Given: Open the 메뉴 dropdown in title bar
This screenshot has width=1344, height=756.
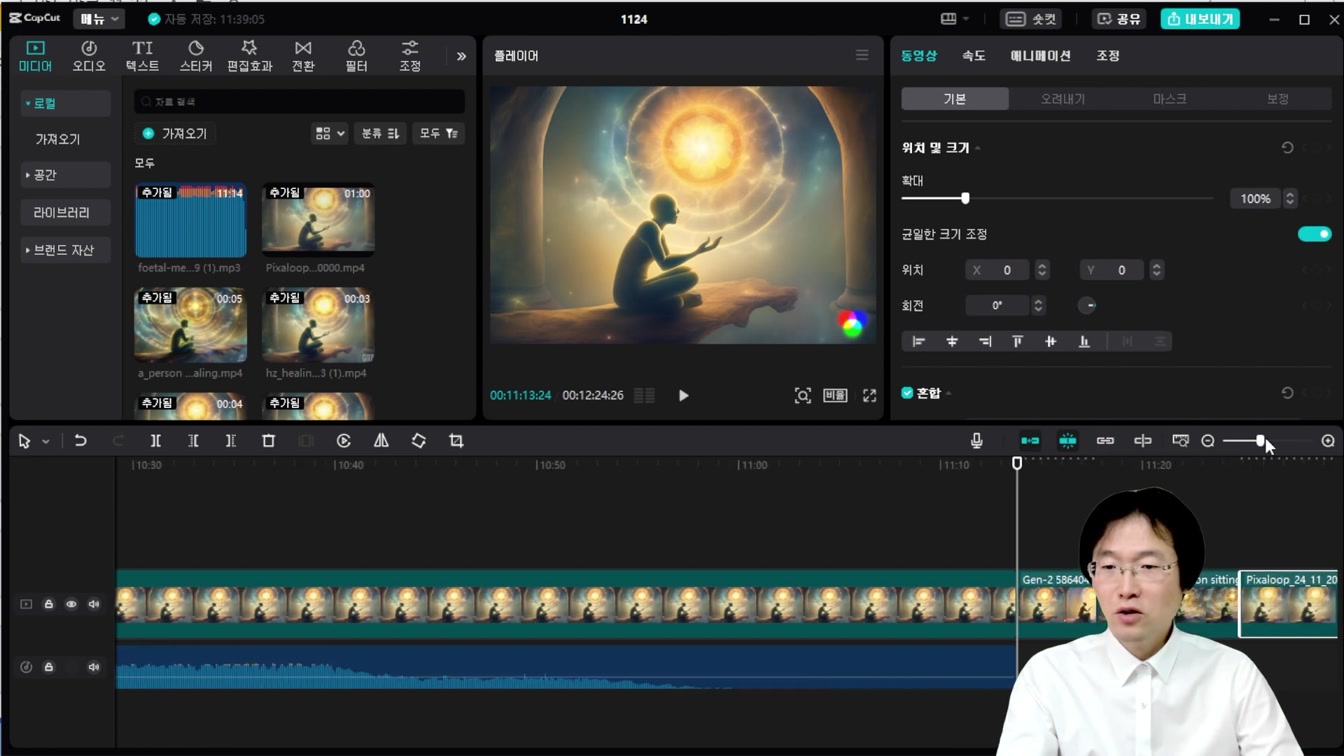Looking at the screenshot, I should pyautogui.click(x=99, y=19).
